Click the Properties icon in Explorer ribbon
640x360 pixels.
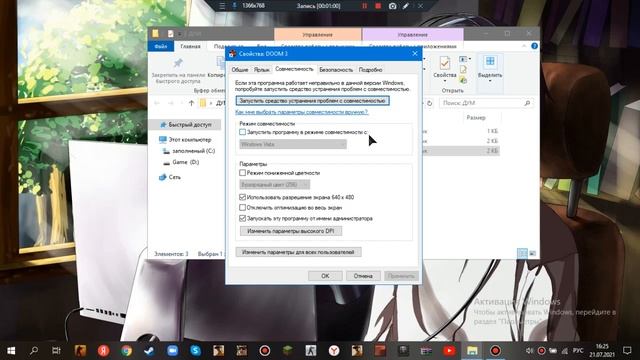pos(444,63)
